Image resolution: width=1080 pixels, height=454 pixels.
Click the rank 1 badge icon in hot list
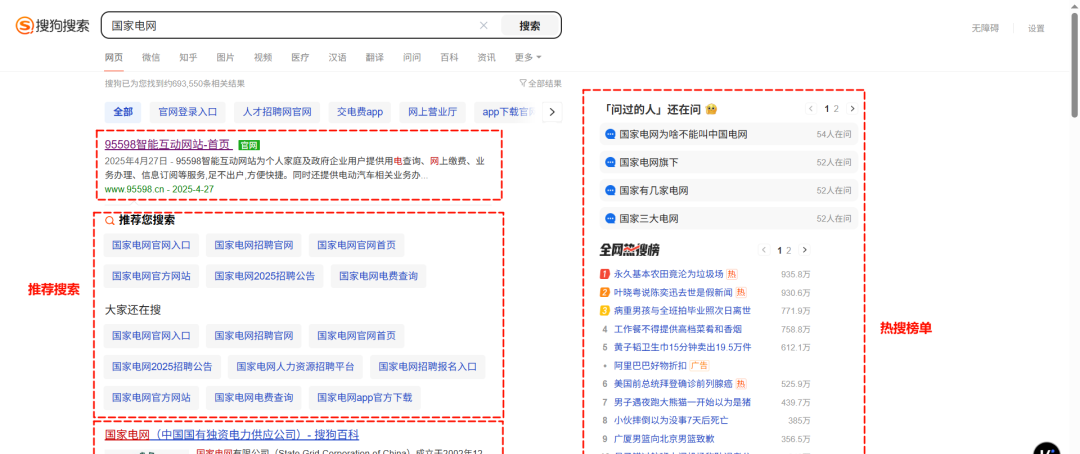(605, 274)
